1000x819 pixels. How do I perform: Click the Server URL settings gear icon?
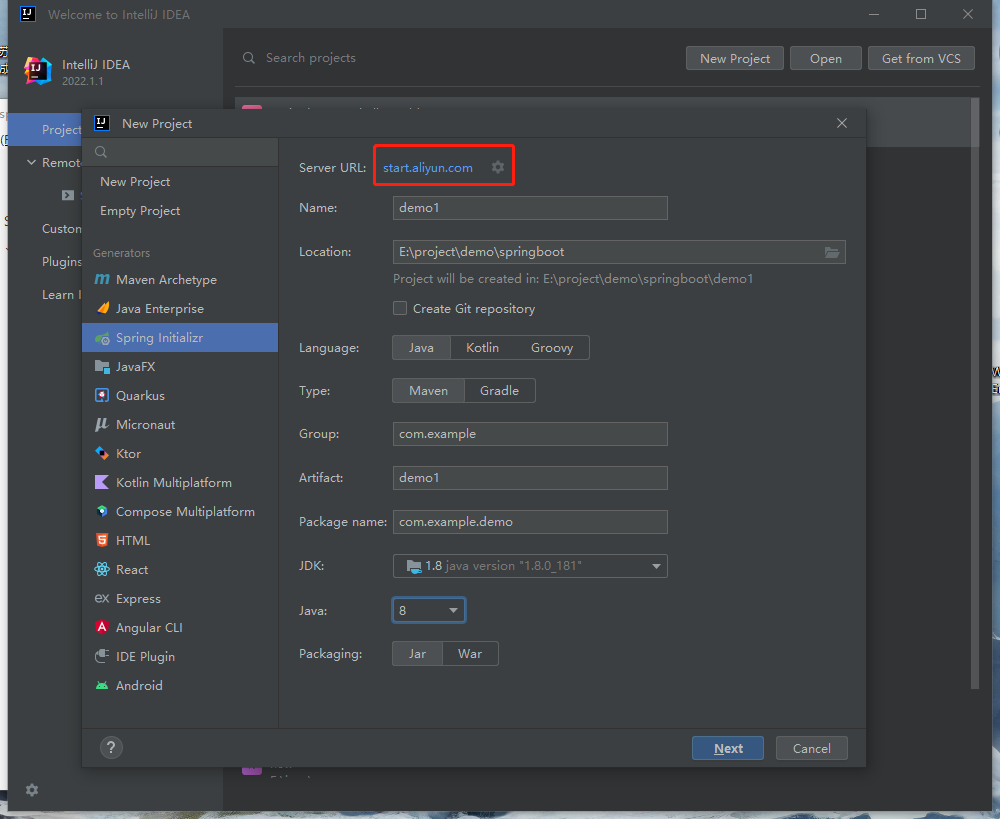(x=498, y=167)
